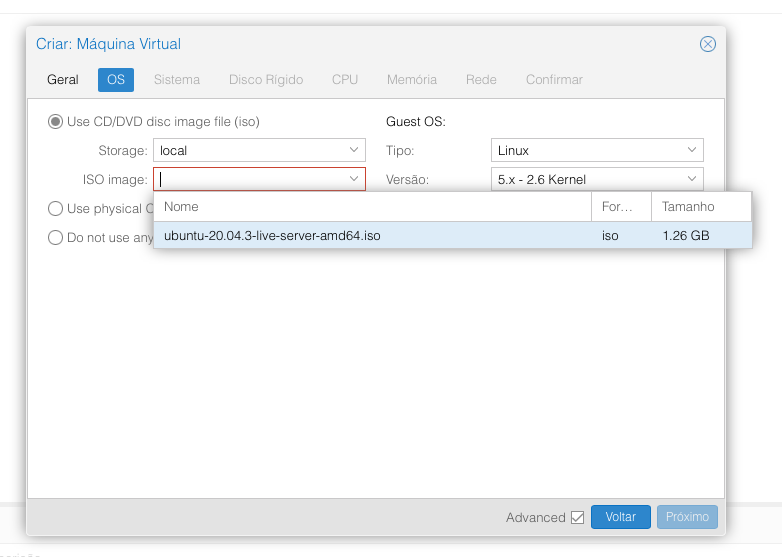Expand the Tipo dropdown arrow
782x557 pixels.
(692, 150)
